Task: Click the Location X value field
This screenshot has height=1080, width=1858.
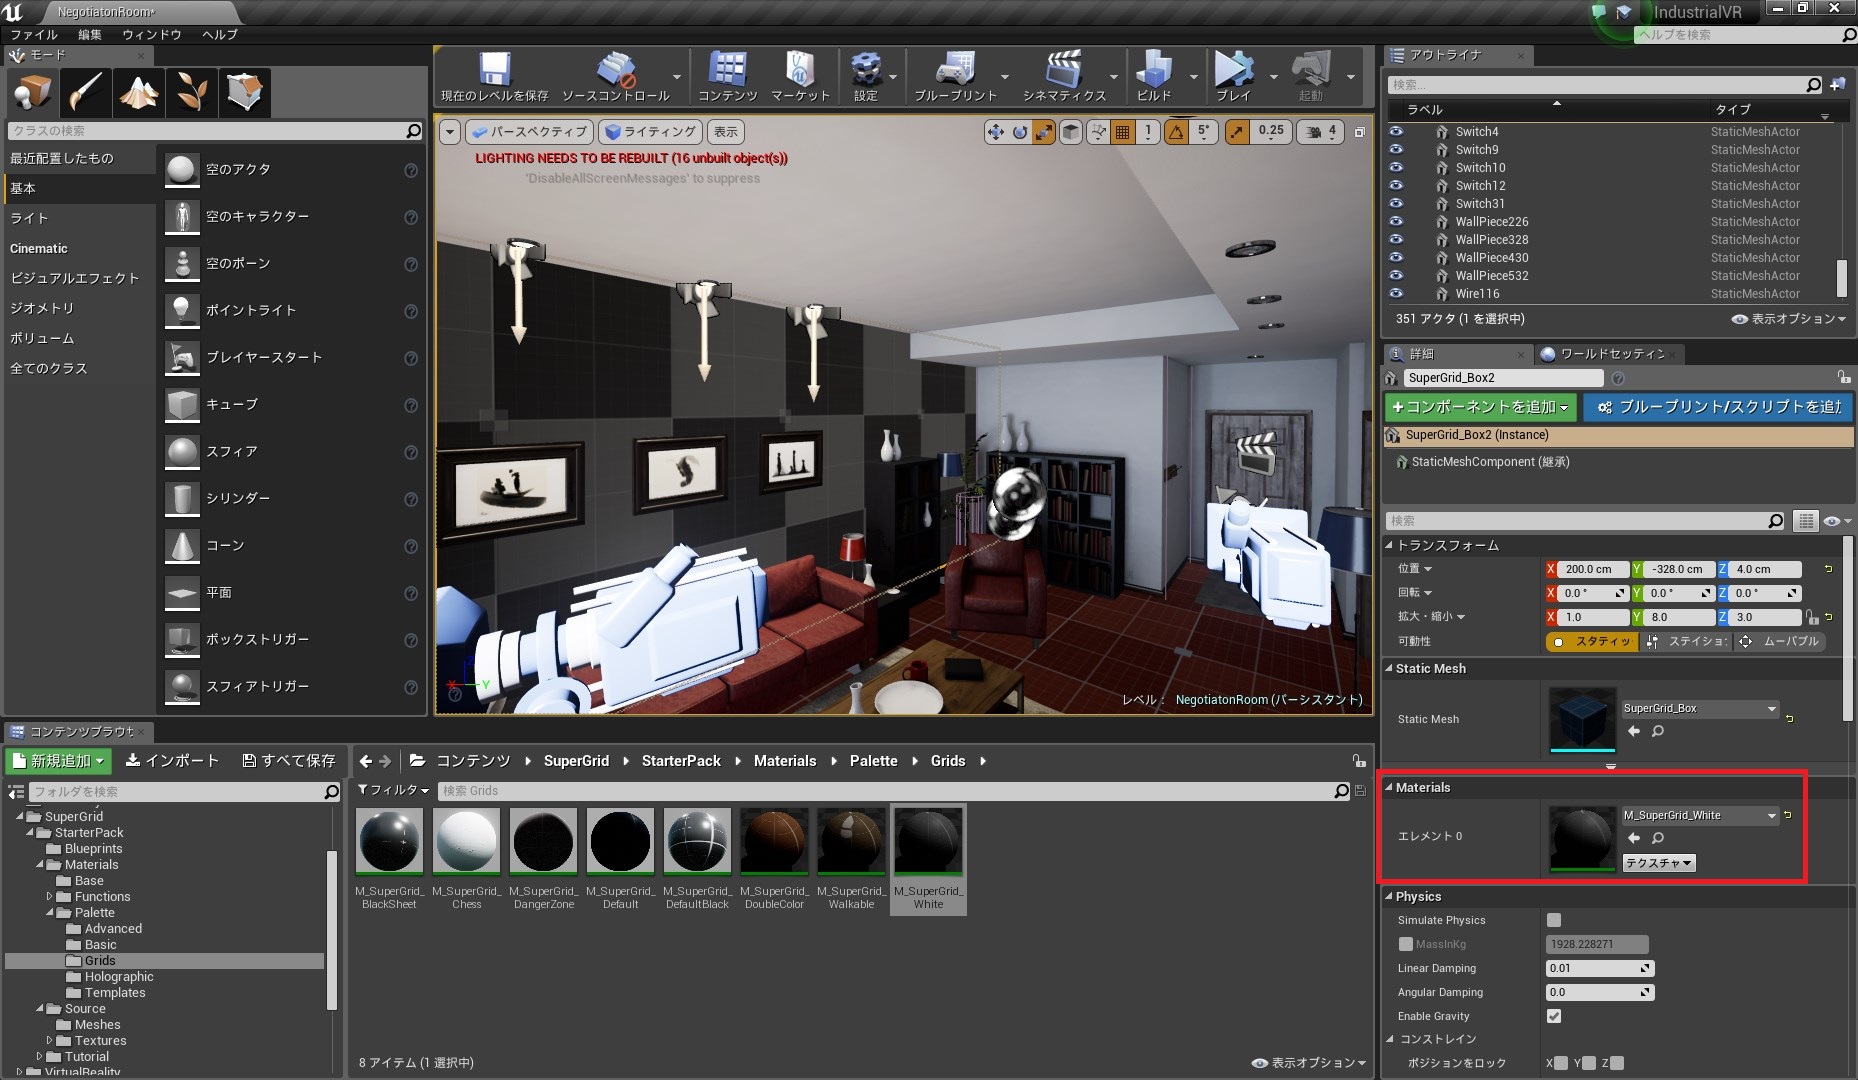Action: pyautogui.click(x=1594, y=569)
